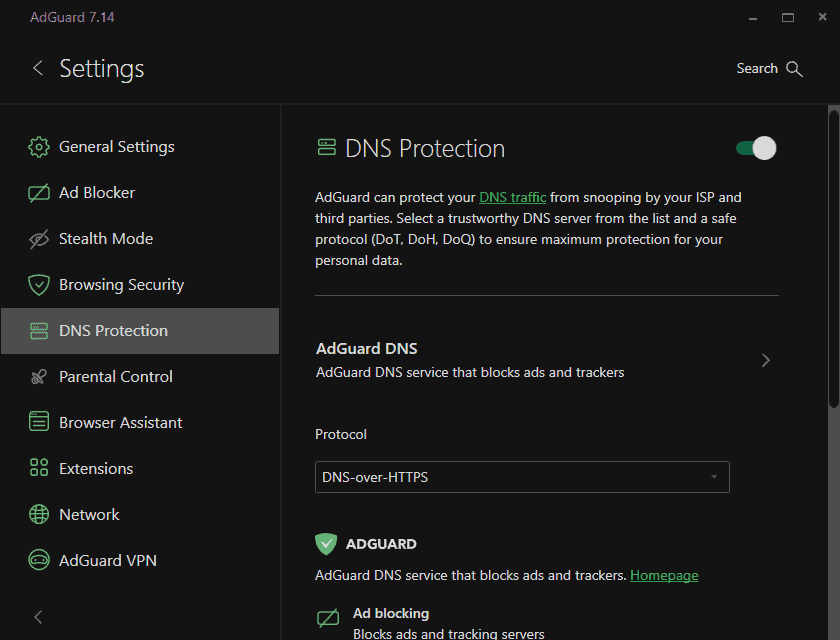Turn off the DNS Protection toggle
The width and height of the screenshot is (840, 640).
[756, 149]
